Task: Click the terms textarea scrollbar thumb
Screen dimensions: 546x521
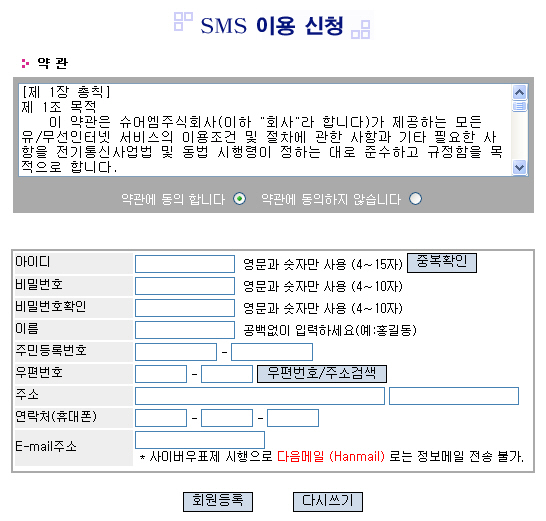Action: pos(519,106)
